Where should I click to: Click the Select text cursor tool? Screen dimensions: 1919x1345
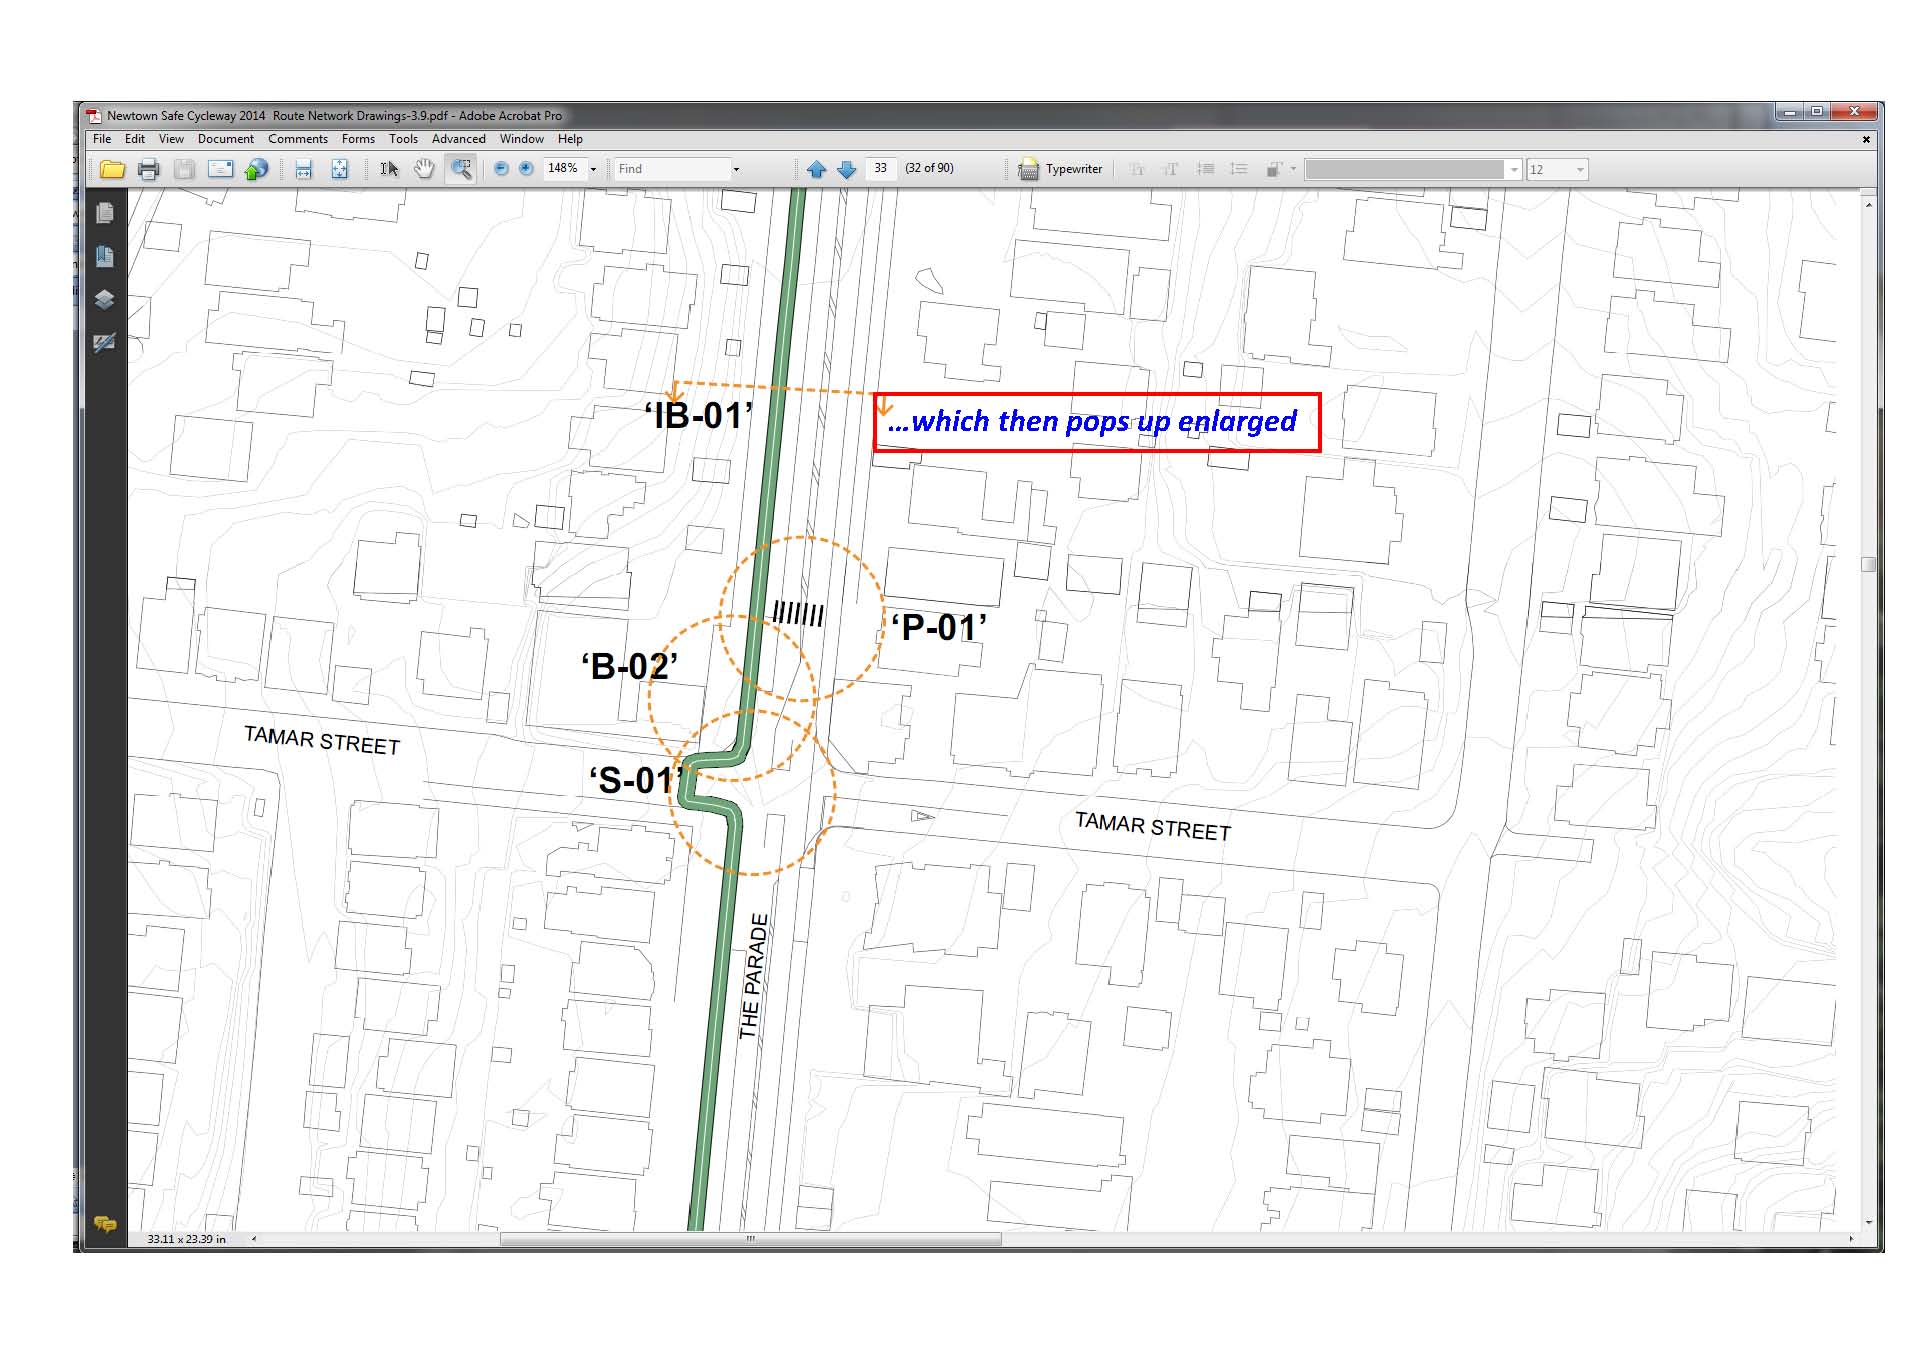(x=389, y=169)
